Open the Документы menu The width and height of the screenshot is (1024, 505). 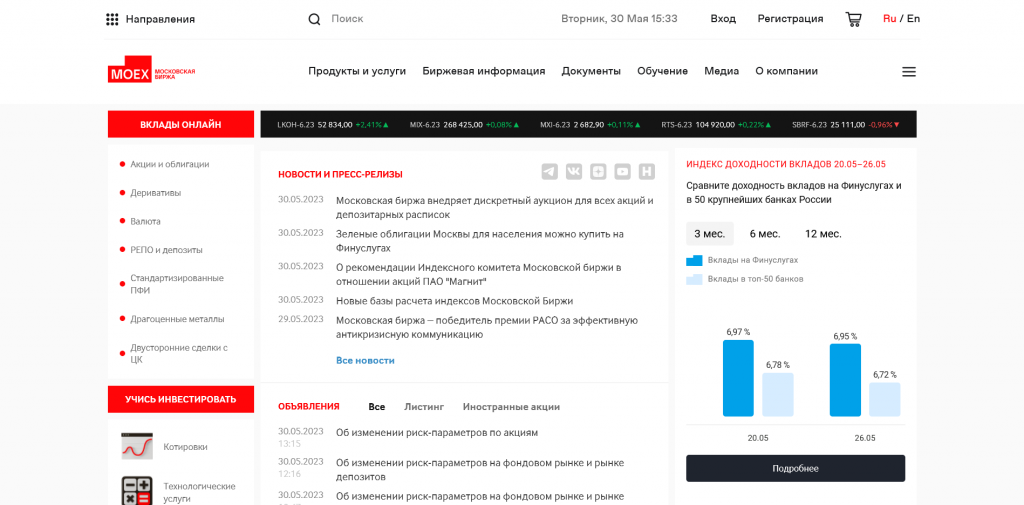pos(591,71)
